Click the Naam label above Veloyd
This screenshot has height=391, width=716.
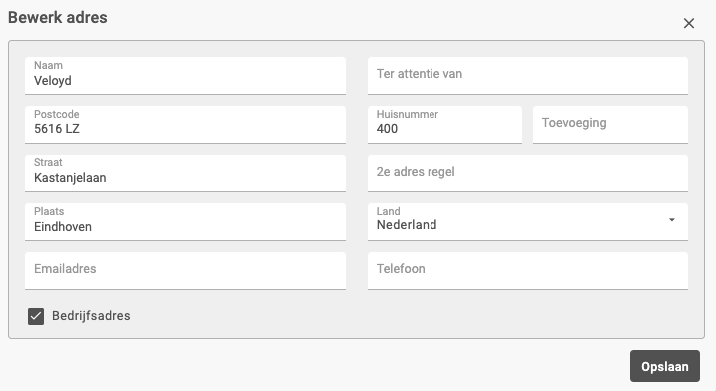48,65
